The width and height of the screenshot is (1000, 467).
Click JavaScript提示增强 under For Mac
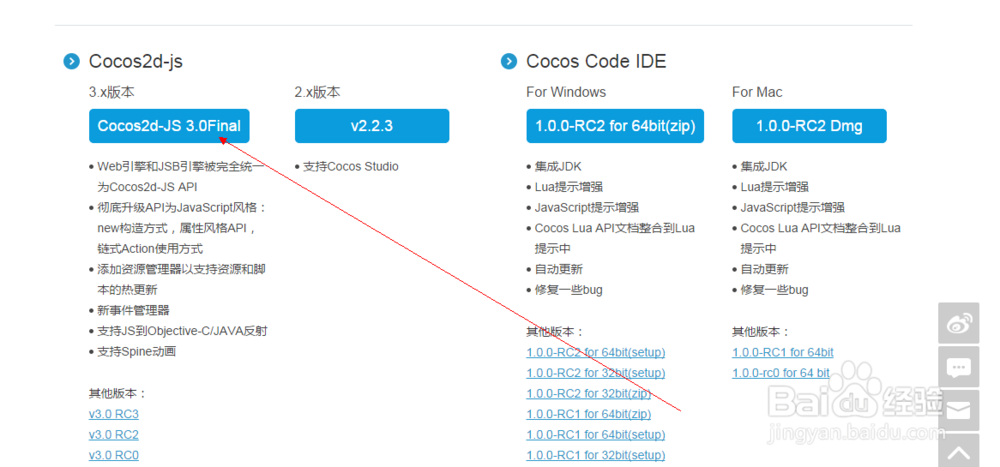(x=793, y=207)
